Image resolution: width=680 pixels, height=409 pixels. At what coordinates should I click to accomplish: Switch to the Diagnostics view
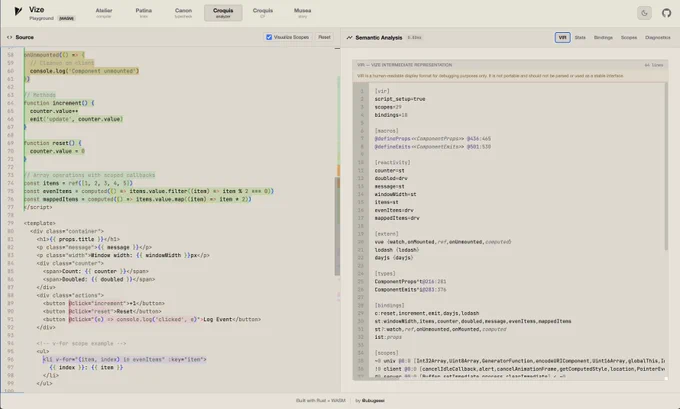pyautogui.click(x=658, y=38)
